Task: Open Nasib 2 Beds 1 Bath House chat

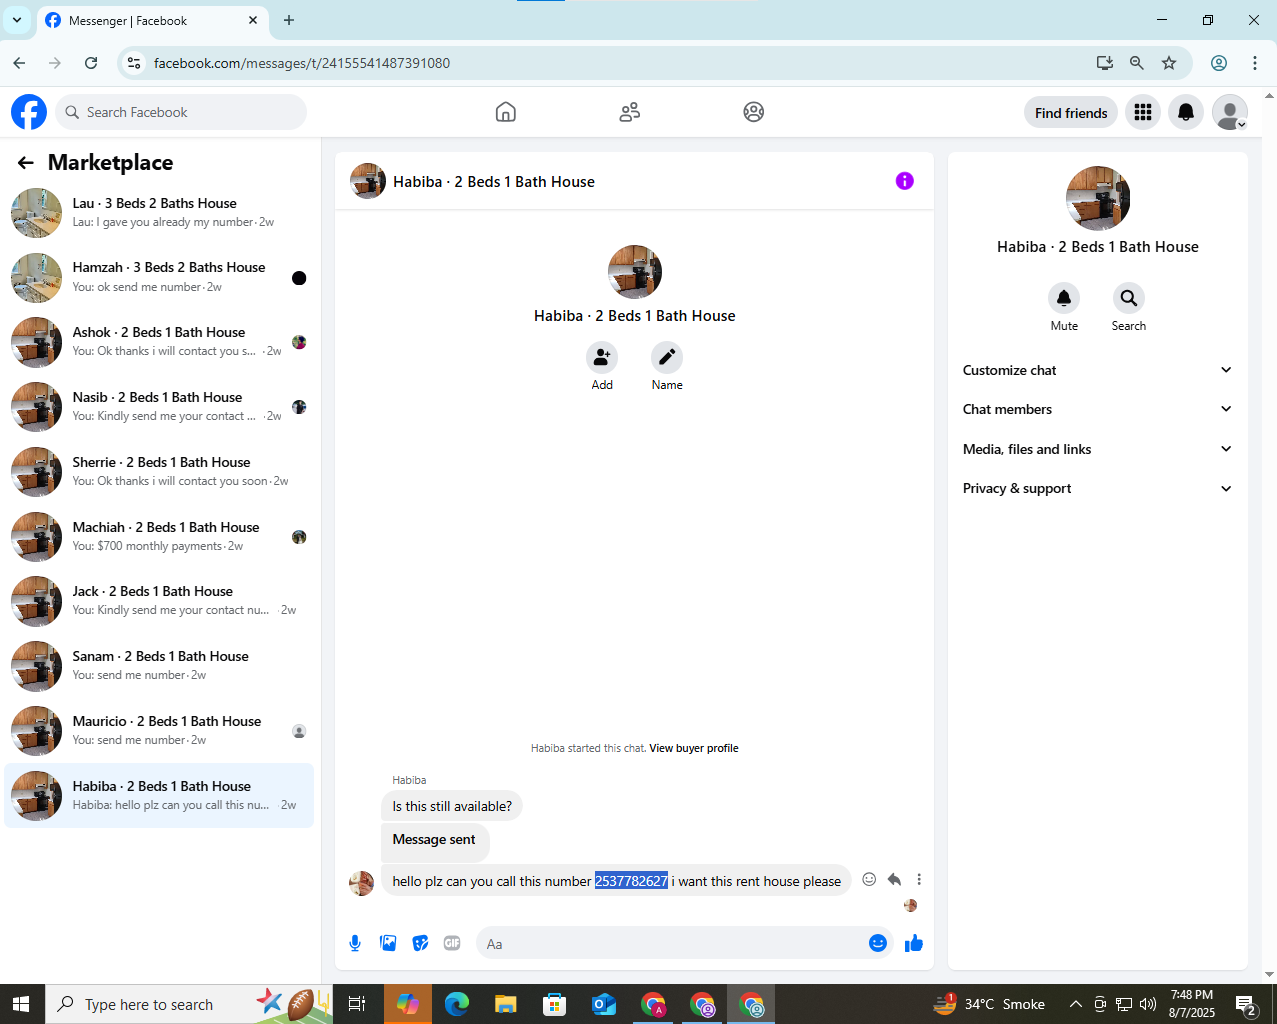Action: pyautogui.click(x=159, y=407)
